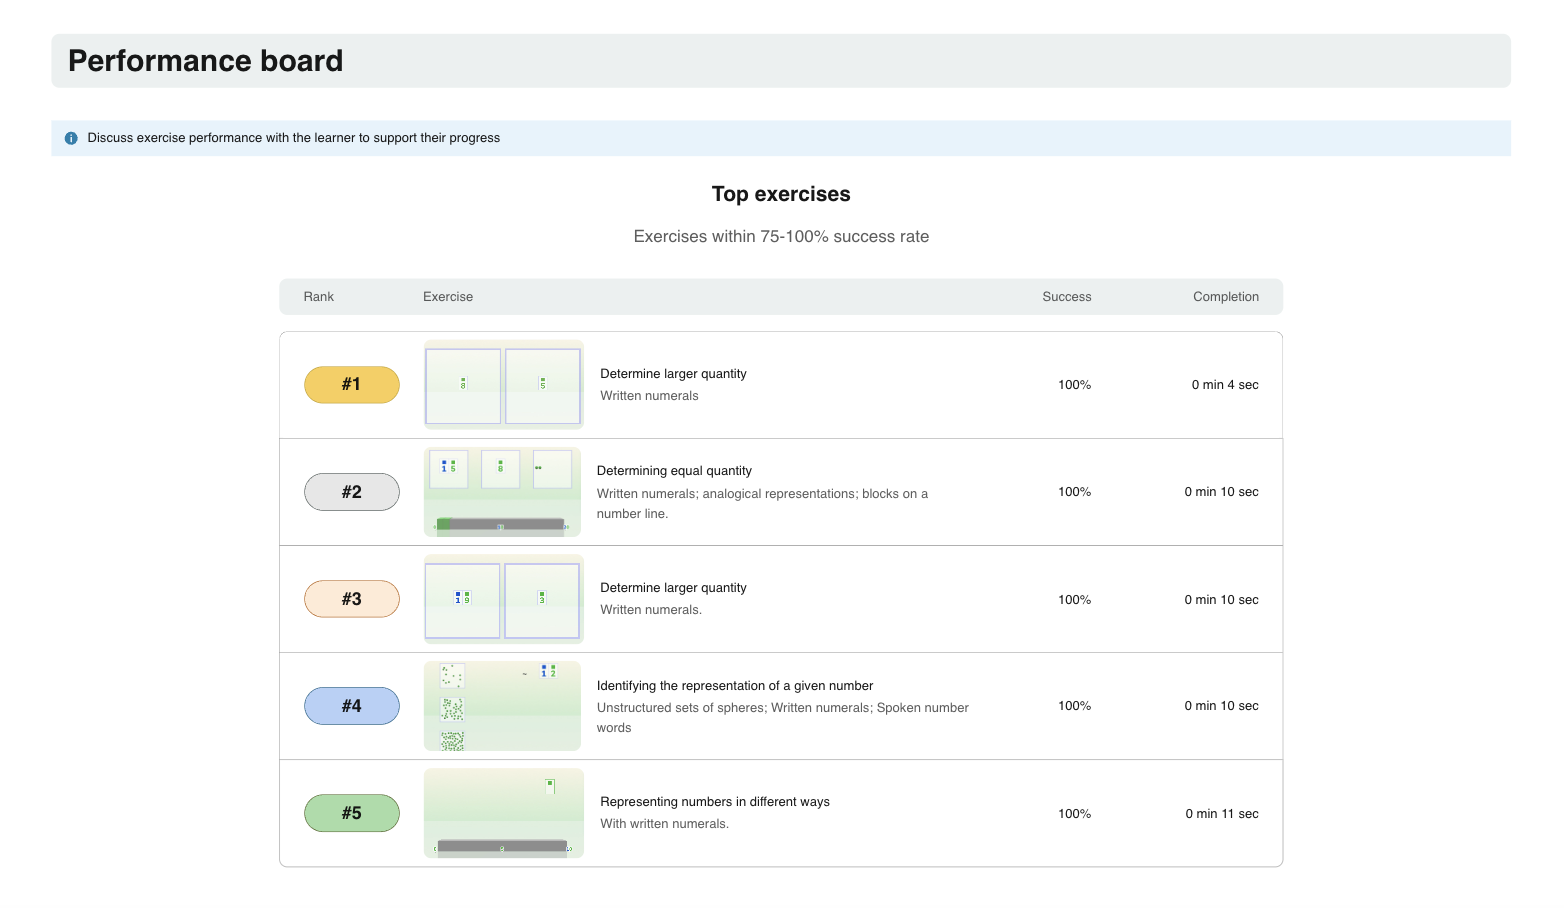Select the green #5 rank badge

[351, 813]
